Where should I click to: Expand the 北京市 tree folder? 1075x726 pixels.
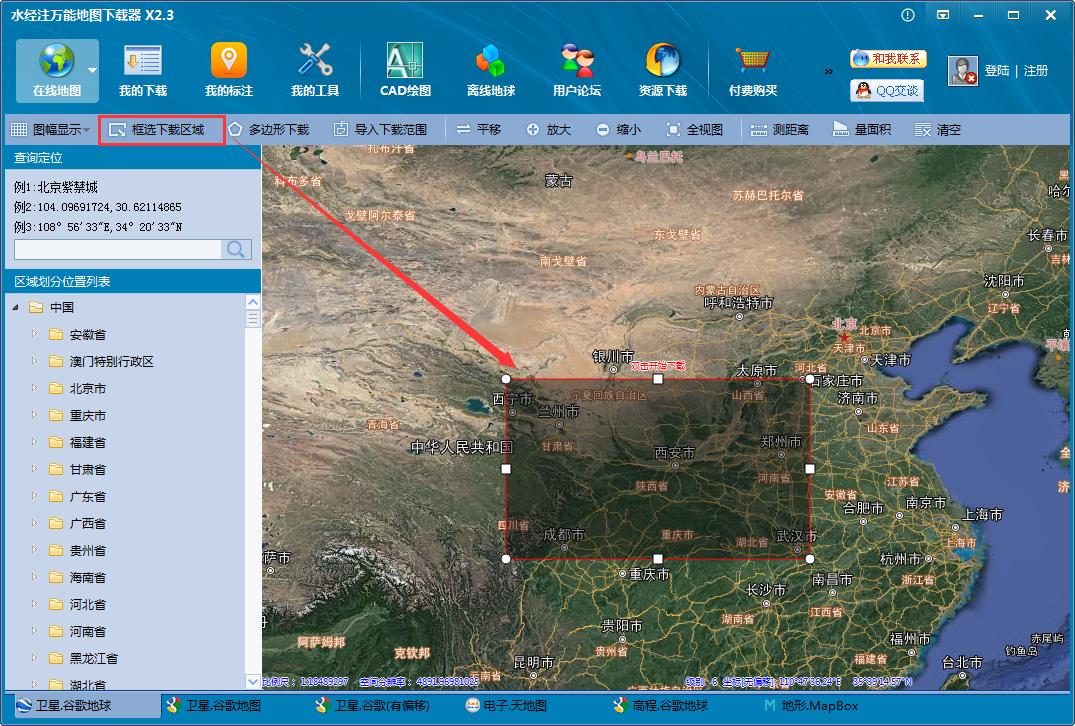[x=34, y=388]
